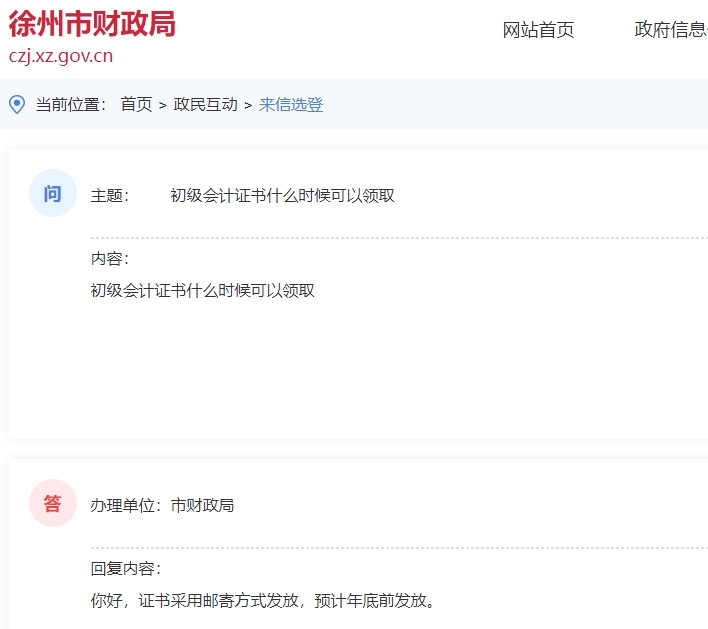Click the 市财政局 handling unit name

203,506
